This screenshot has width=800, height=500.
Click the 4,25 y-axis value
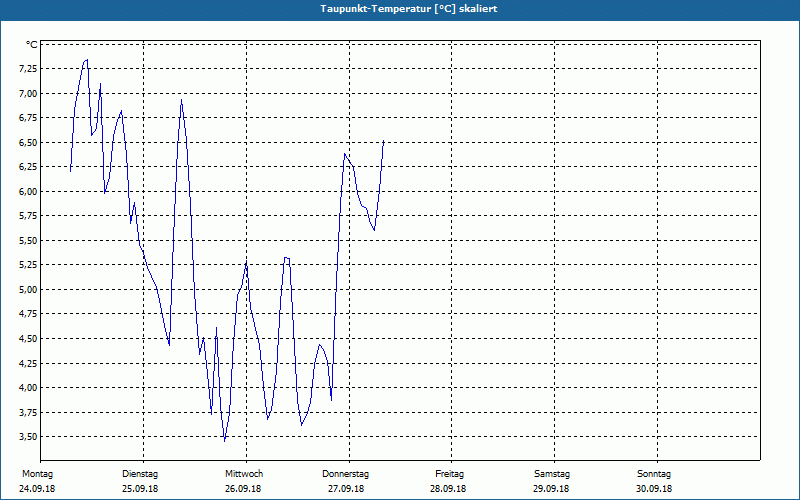(28, 363)
